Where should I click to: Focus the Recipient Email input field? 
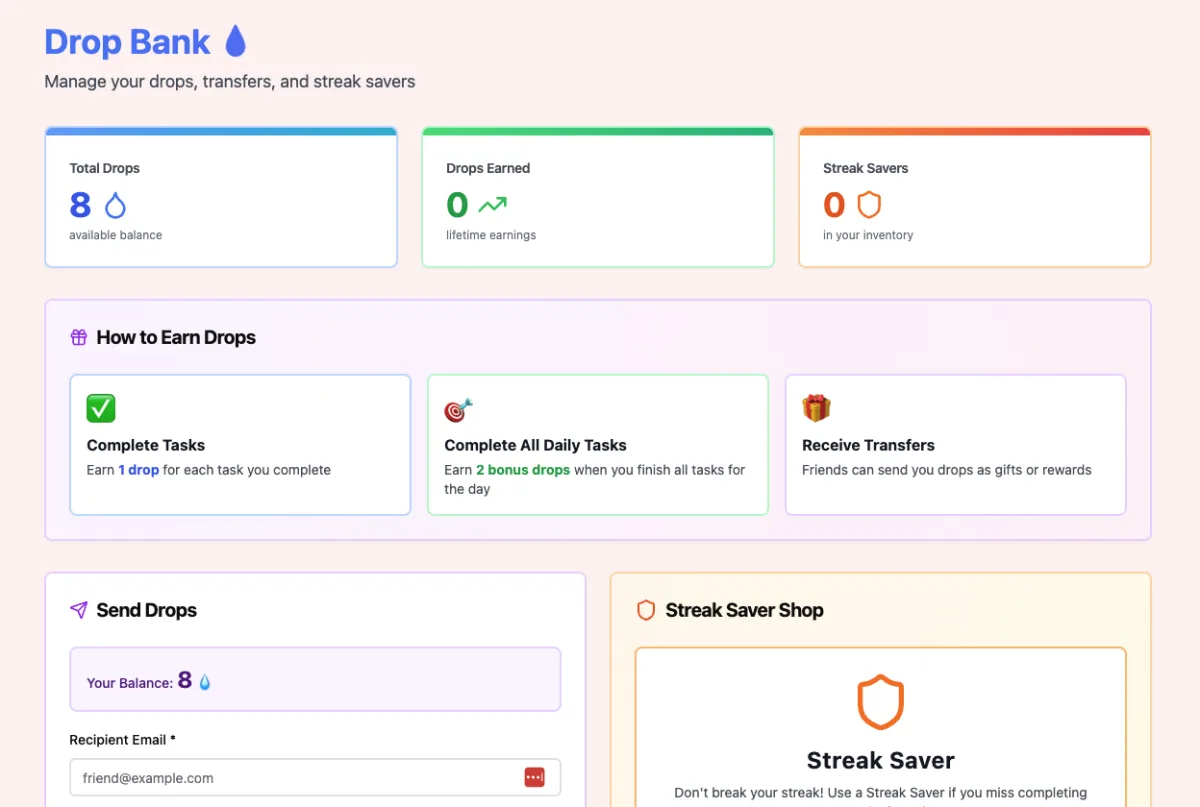tap(315, 777)
